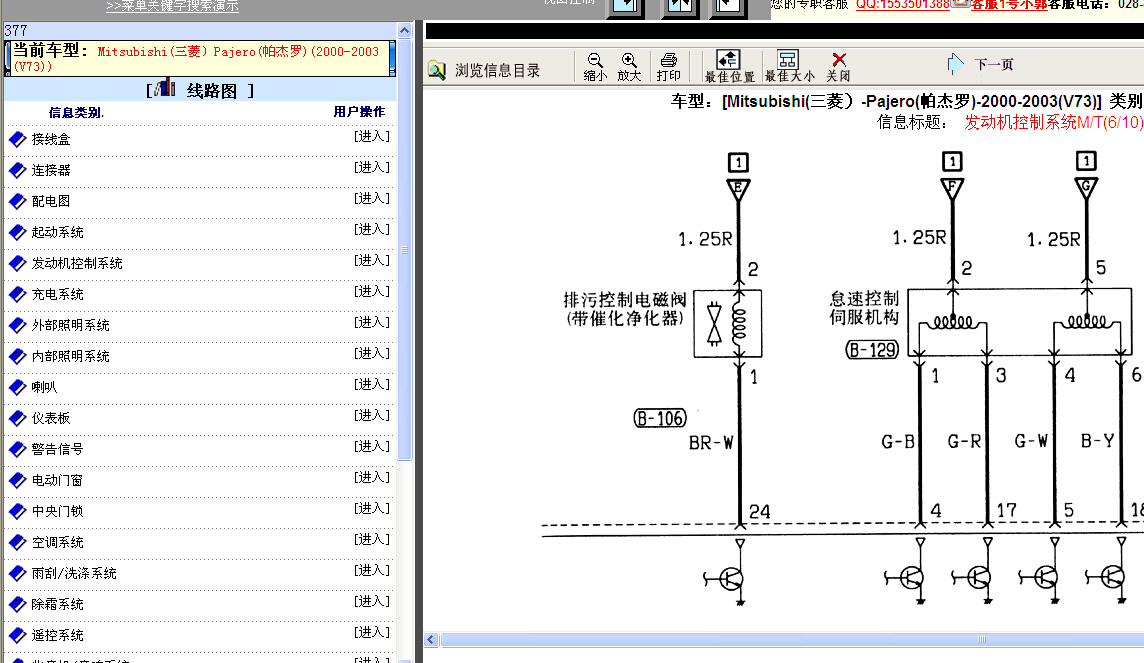Click the 客服1号小郭 service link
Image resolution: width=1144 pixels, height=663 pixels.
[x=1009, y=4]
